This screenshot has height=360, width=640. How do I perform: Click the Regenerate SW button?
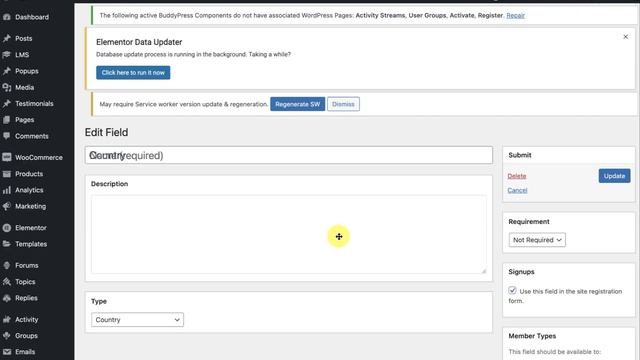[298, 104]
